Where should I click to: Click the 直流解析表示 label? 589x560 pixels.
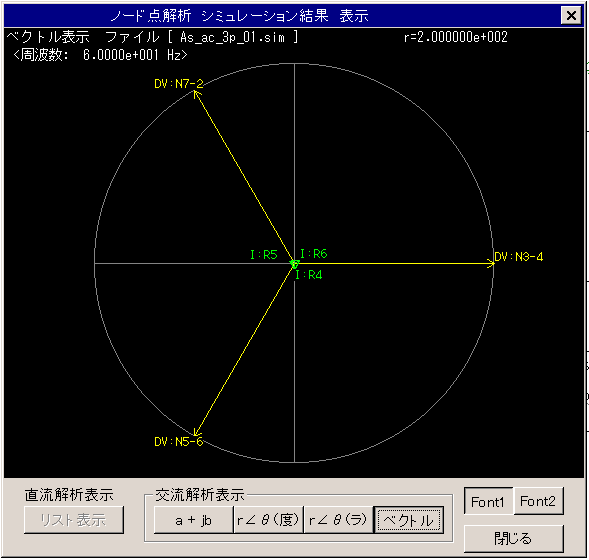click(x=69, y=495)
